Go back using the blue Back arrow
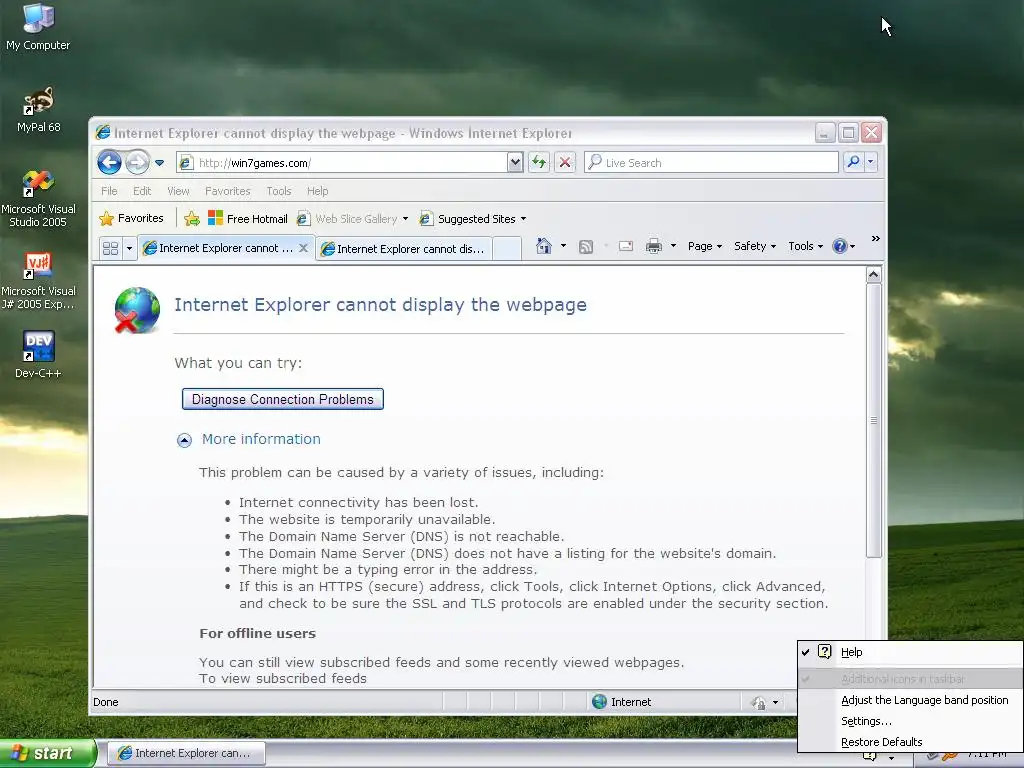 pos(109,163)
